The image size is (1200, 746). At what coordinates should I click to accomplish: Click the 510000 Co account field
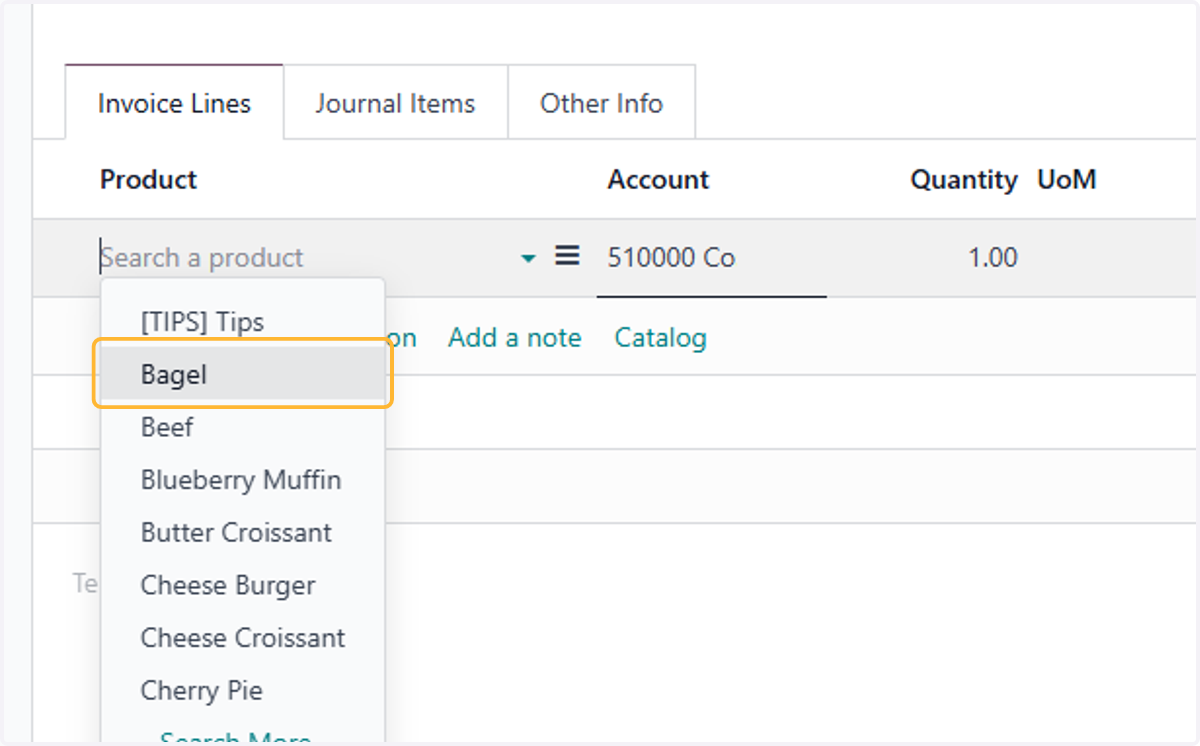(711, 258)
